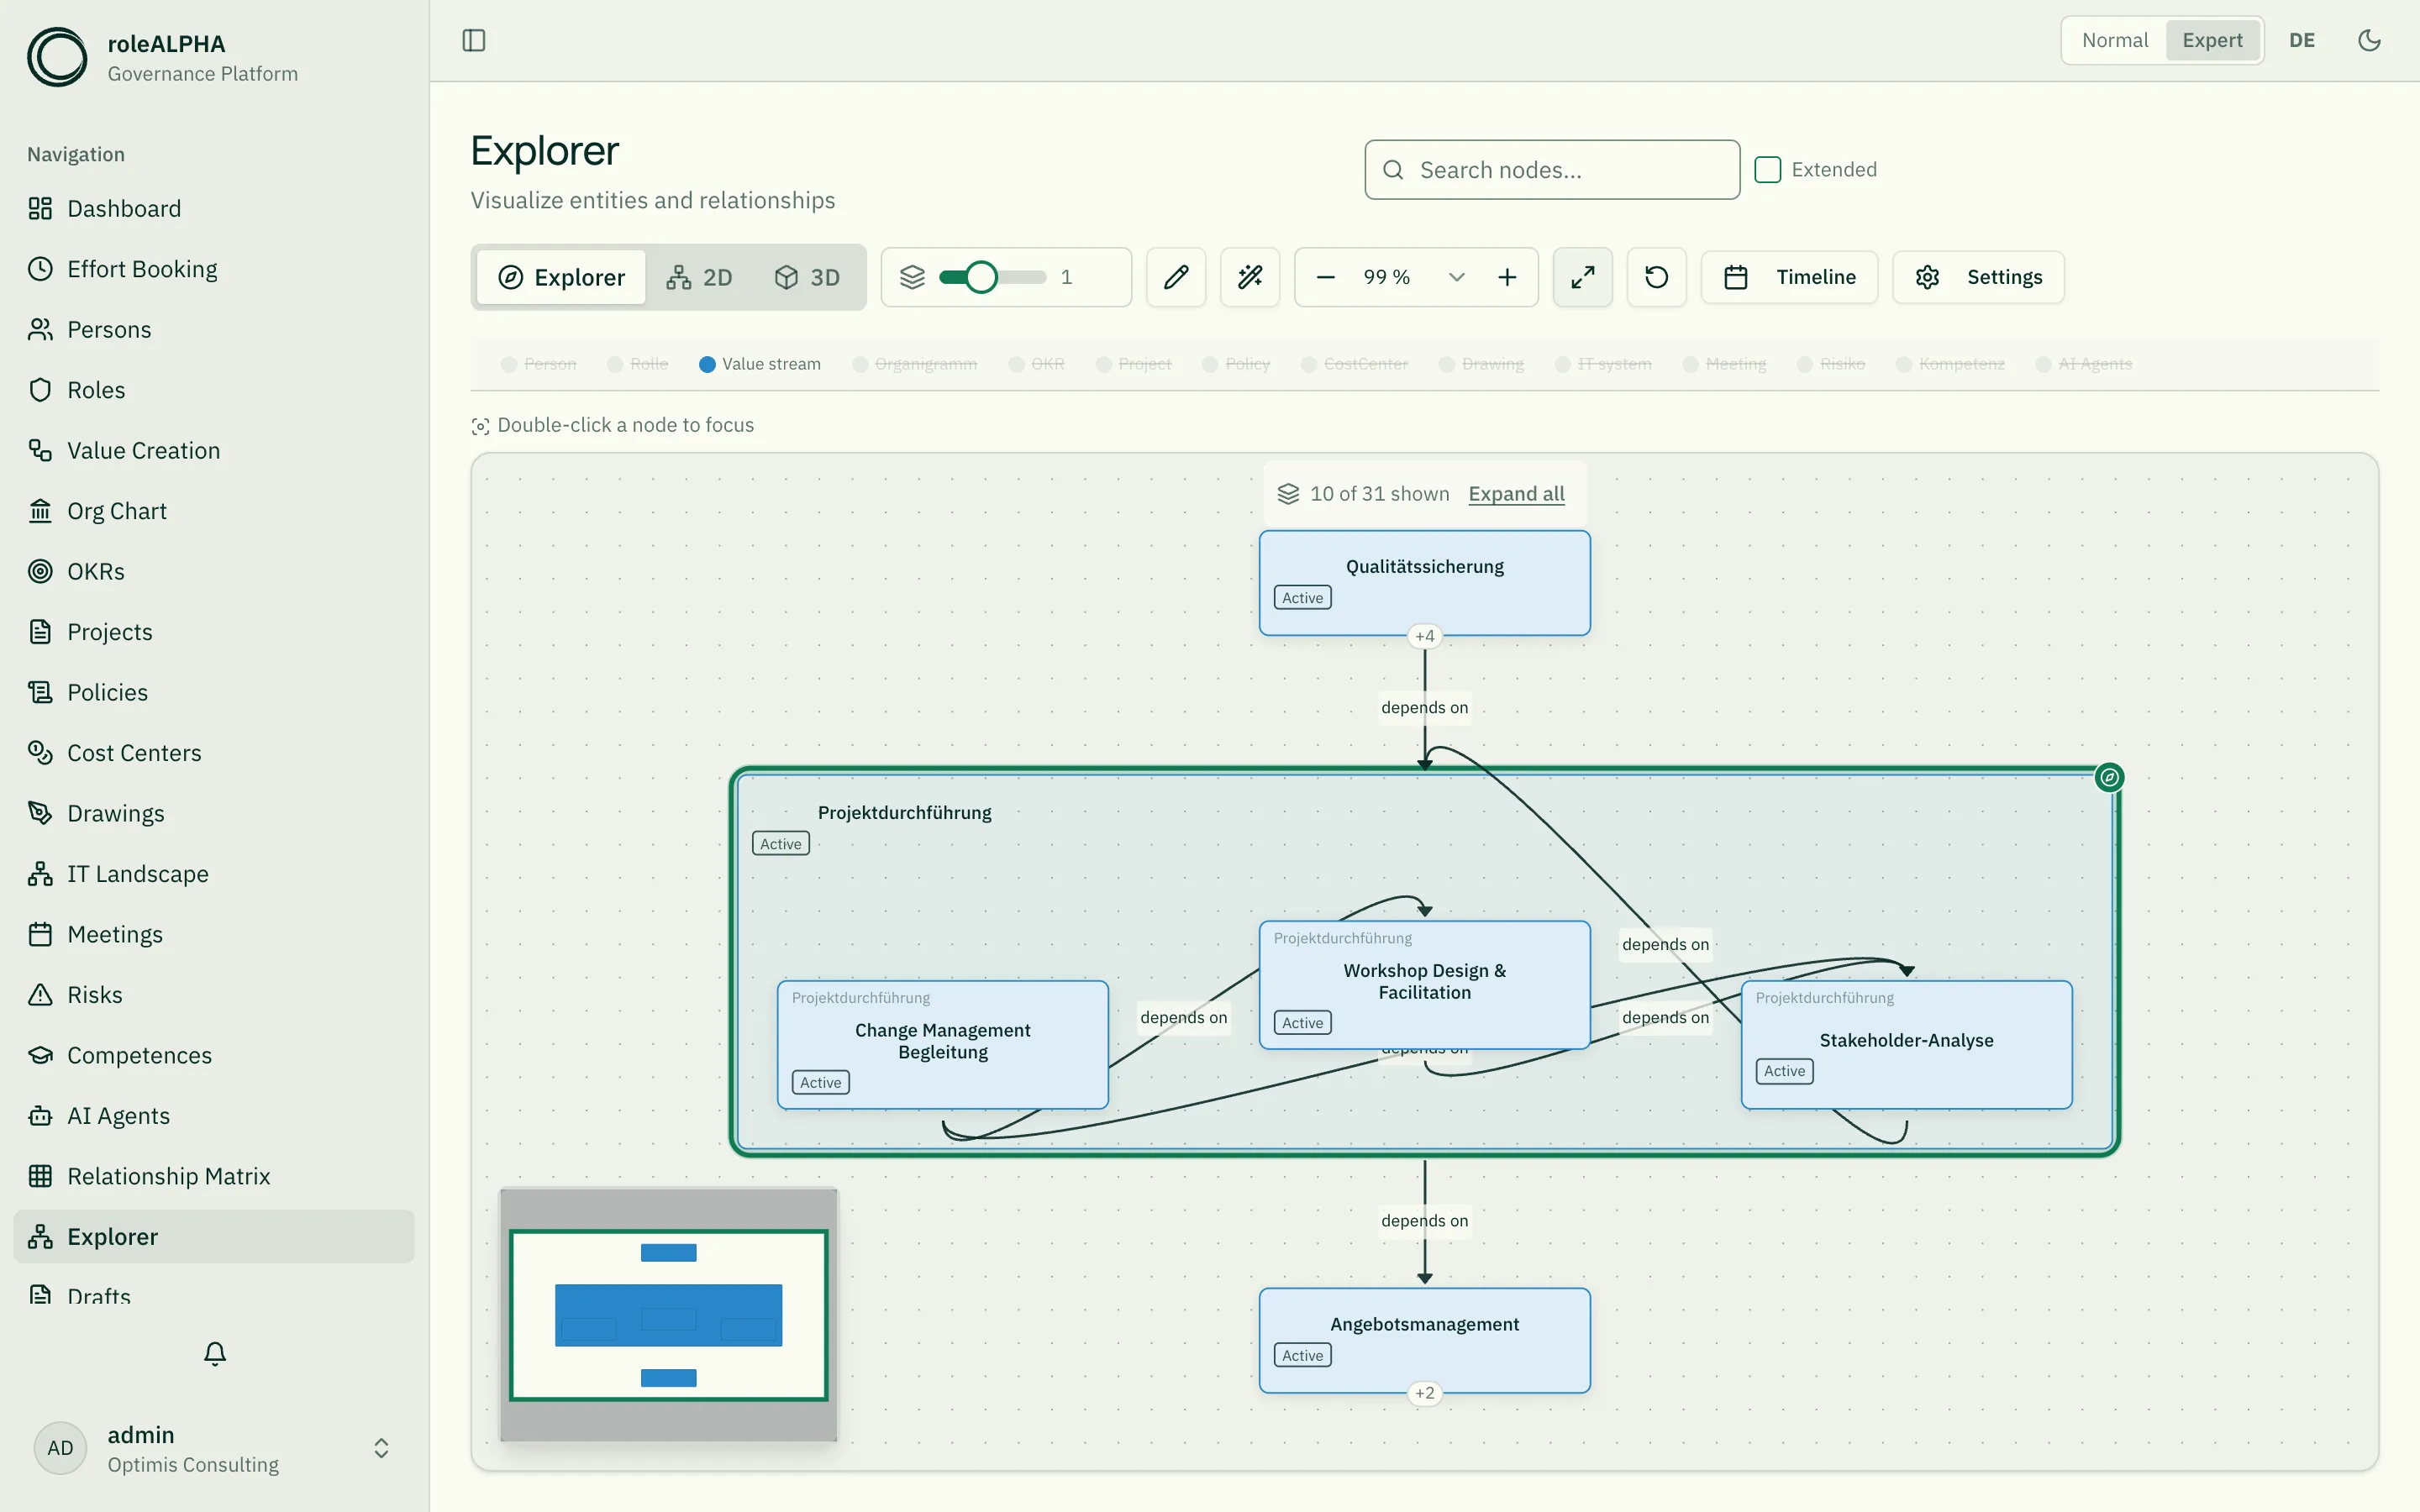This screenshot has height=1512, width=2420.
Task: Click the minimap overview thumbnail
Action: (668, 1315)
